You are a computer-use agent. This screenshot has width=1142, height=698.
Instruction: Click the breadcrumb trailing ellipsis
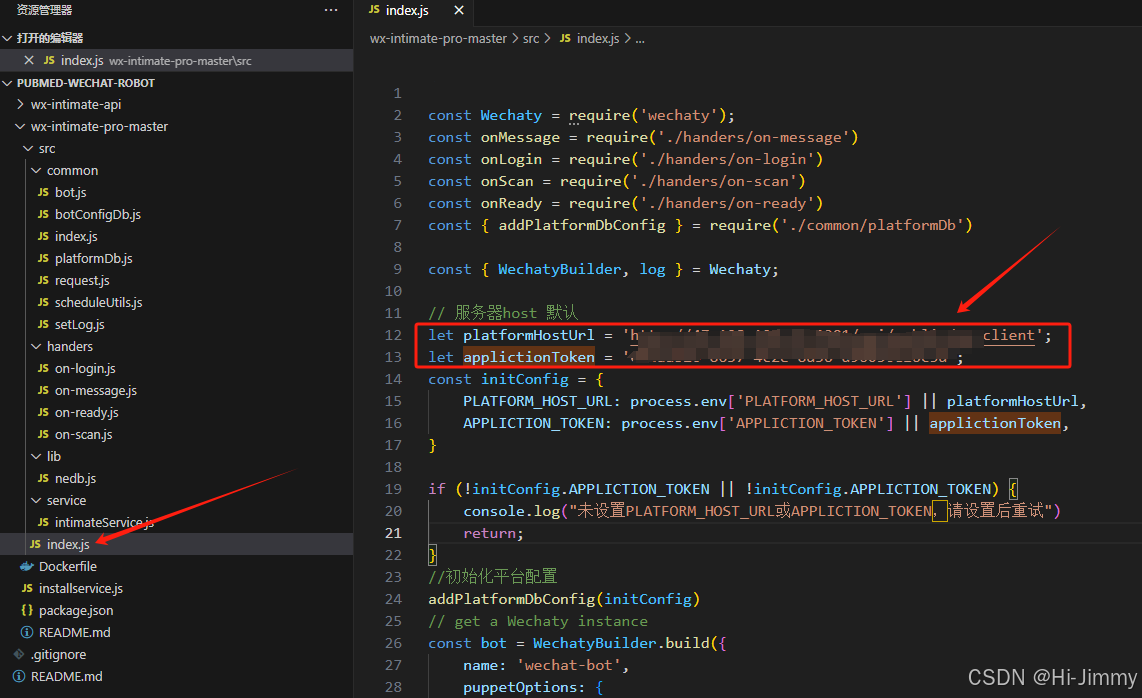639,39
